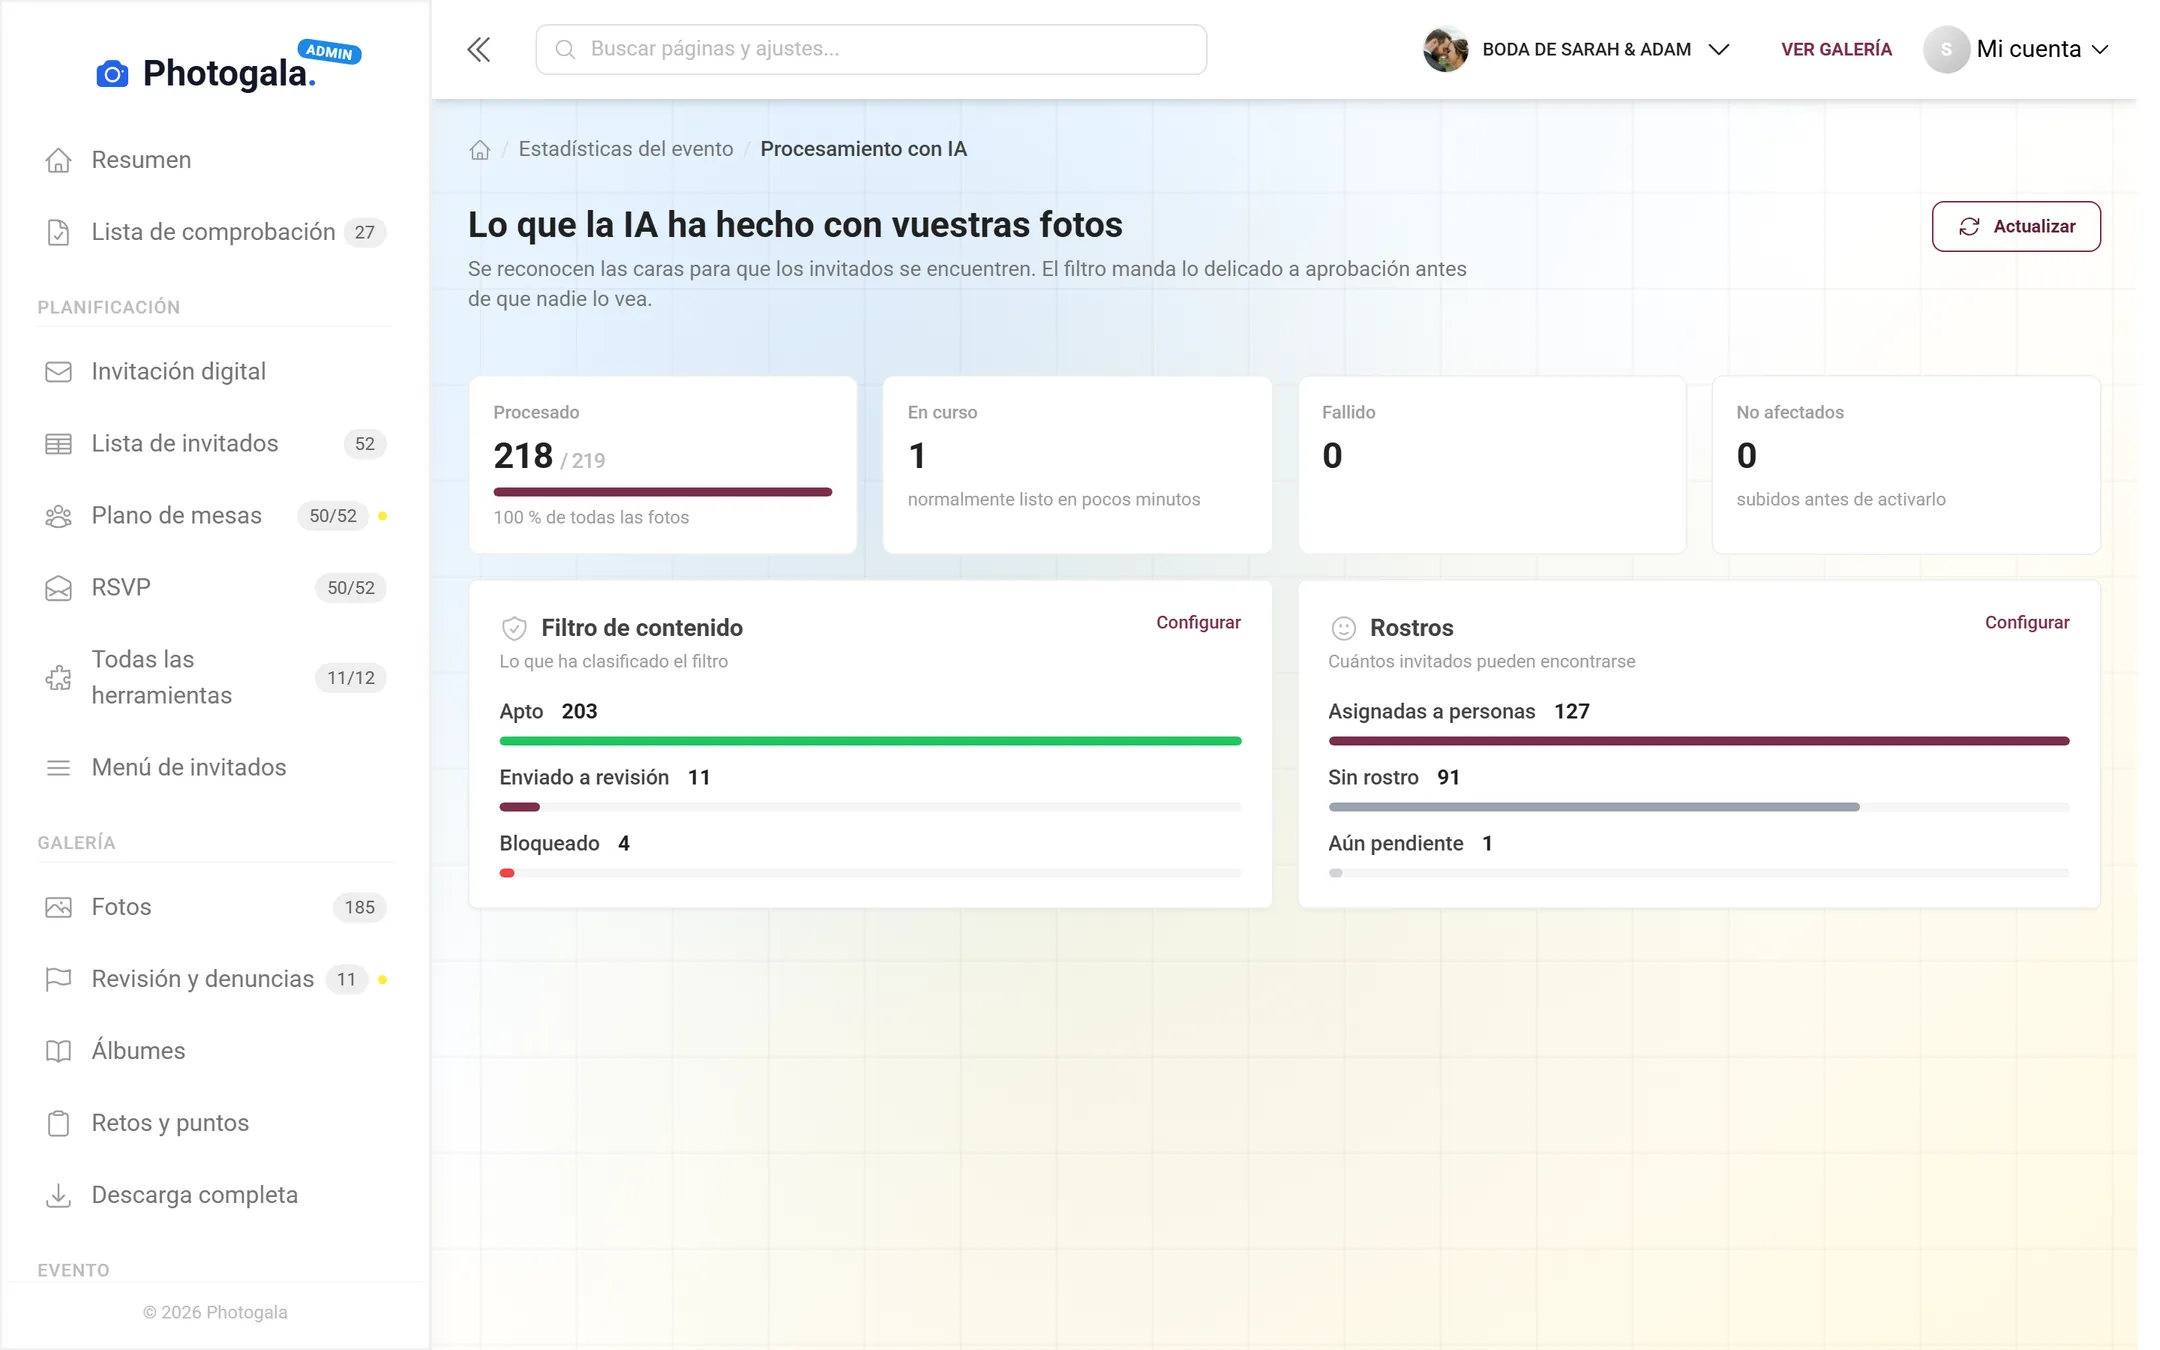Click the Revisión y denuncias flag icon

(x=58, y=979)
